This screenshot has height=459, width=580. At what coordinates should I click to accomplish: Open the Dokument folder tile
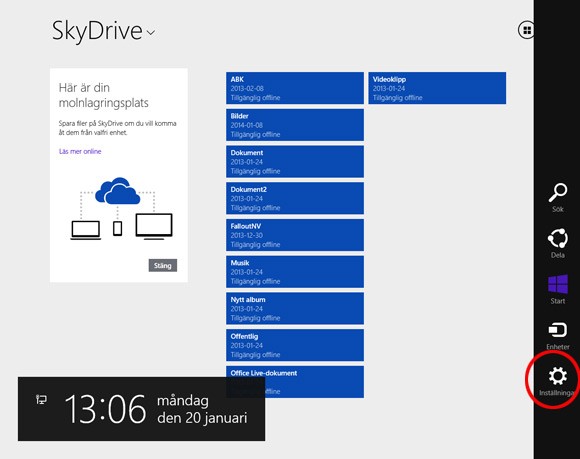click(295, 161)
